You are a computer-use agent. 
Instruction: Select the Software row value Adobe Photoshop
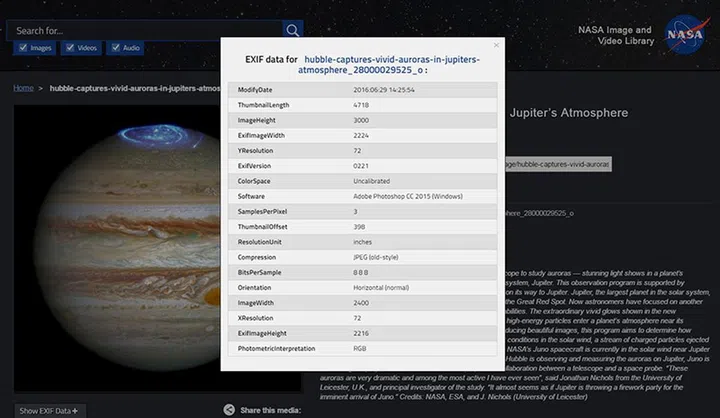(406, 196)
